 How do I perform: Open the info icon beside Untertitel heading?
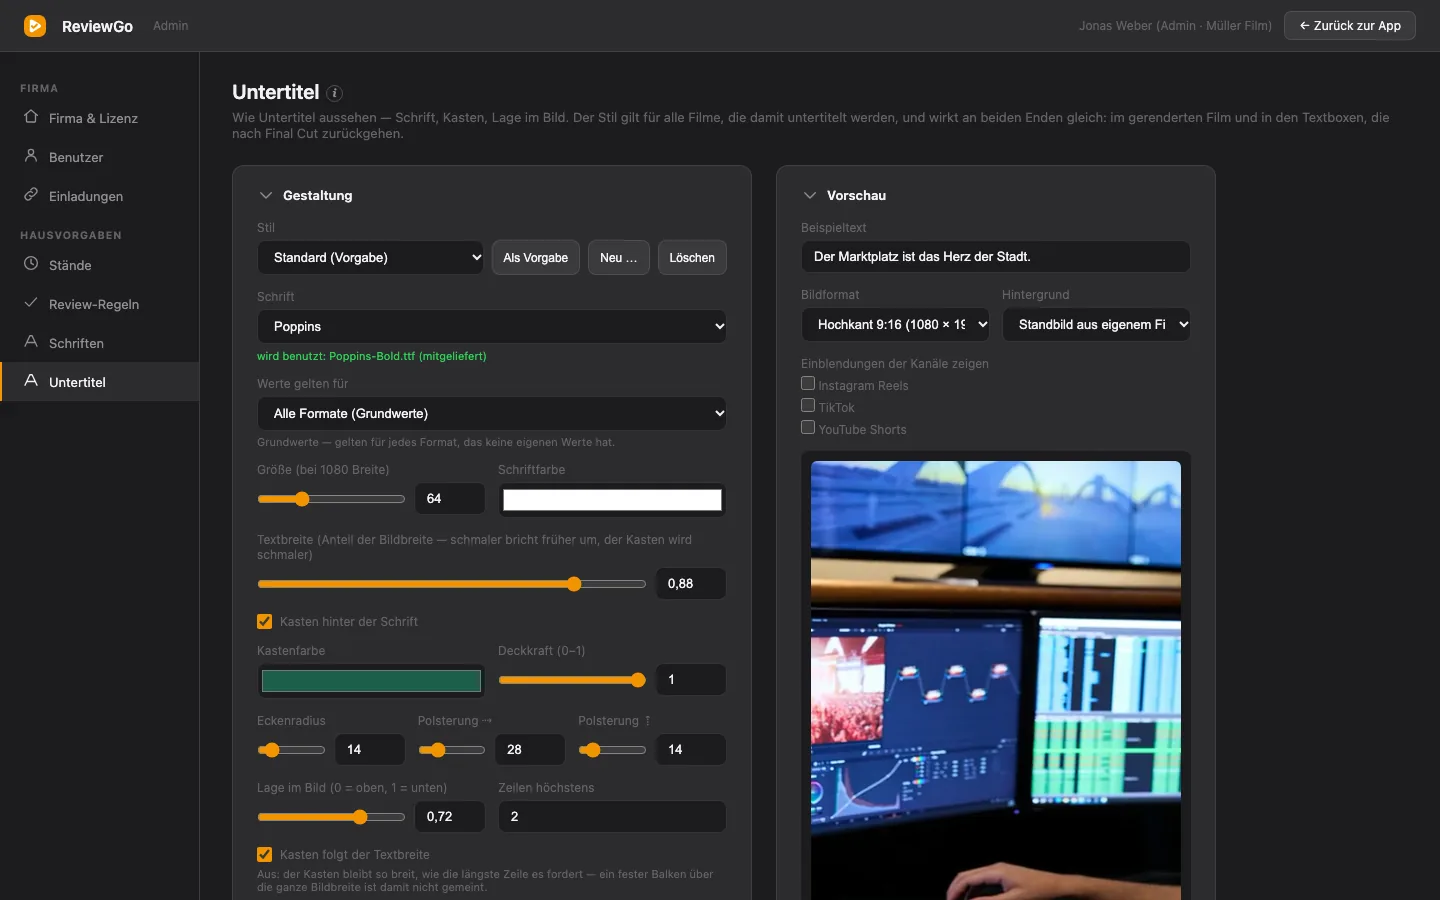pyautogui.click(x=335, y=93)
